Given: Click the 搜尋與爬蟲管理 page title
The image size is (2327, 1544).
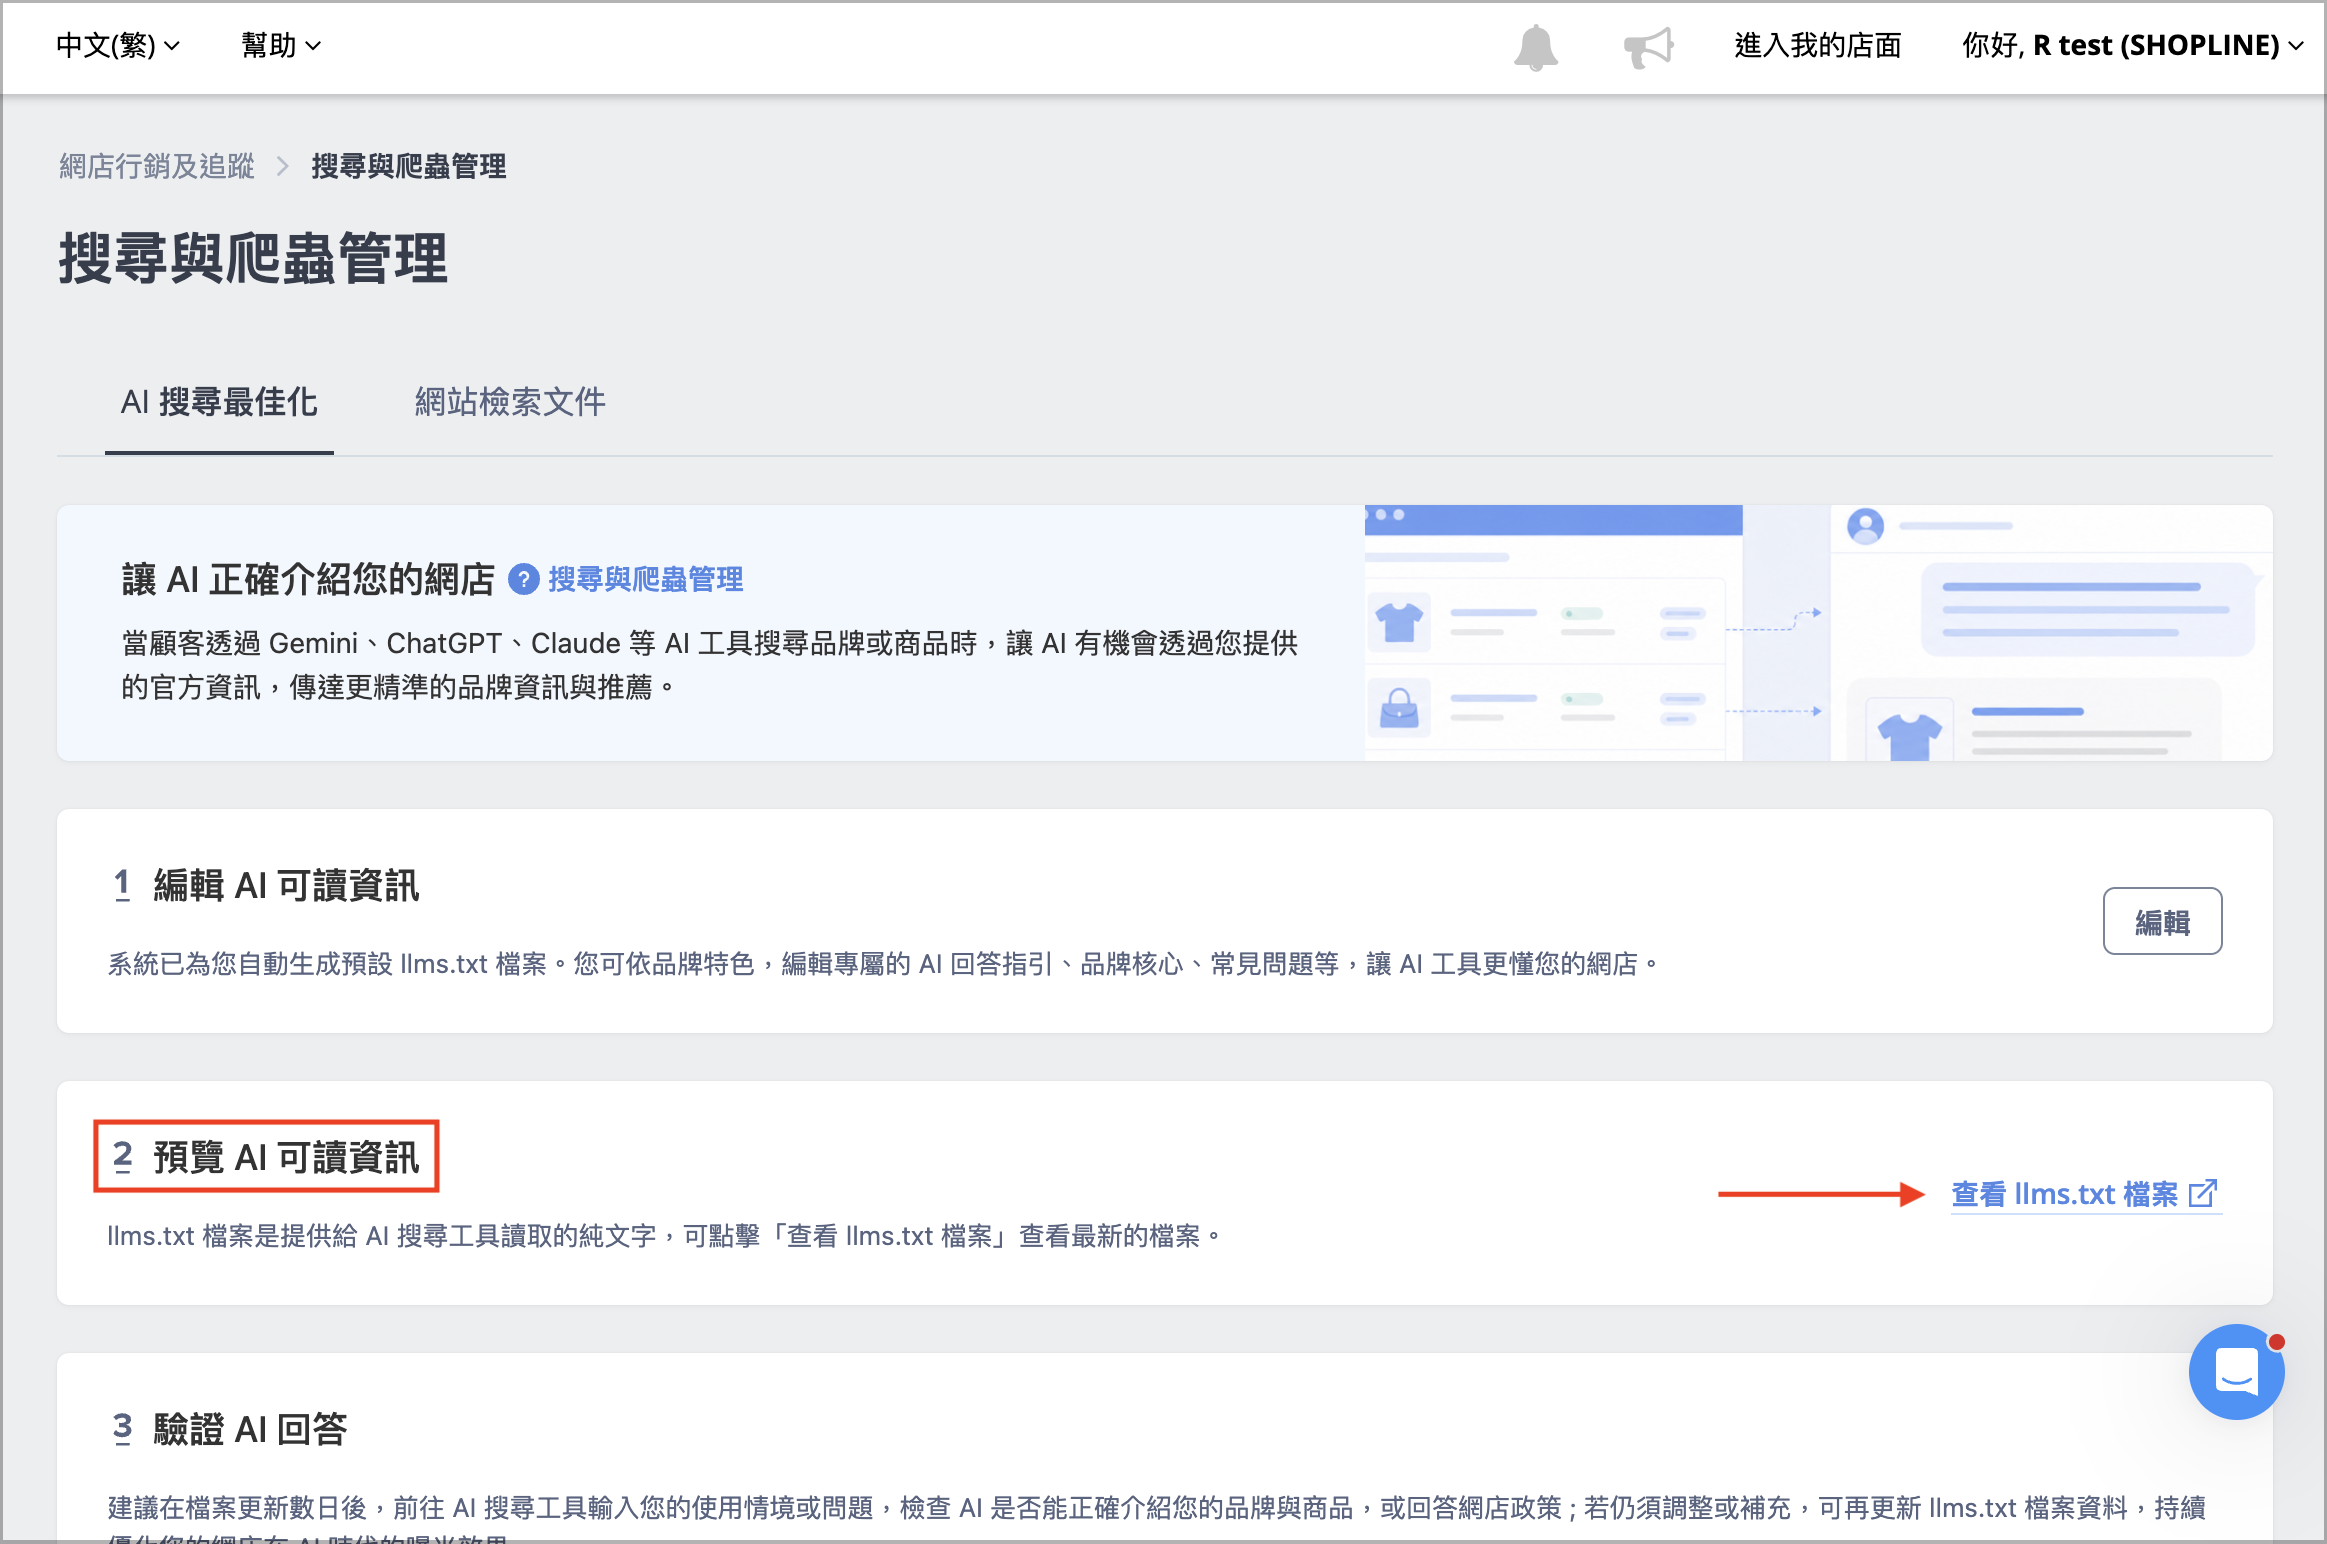Looking at the screenshot, I should [253, 259].
